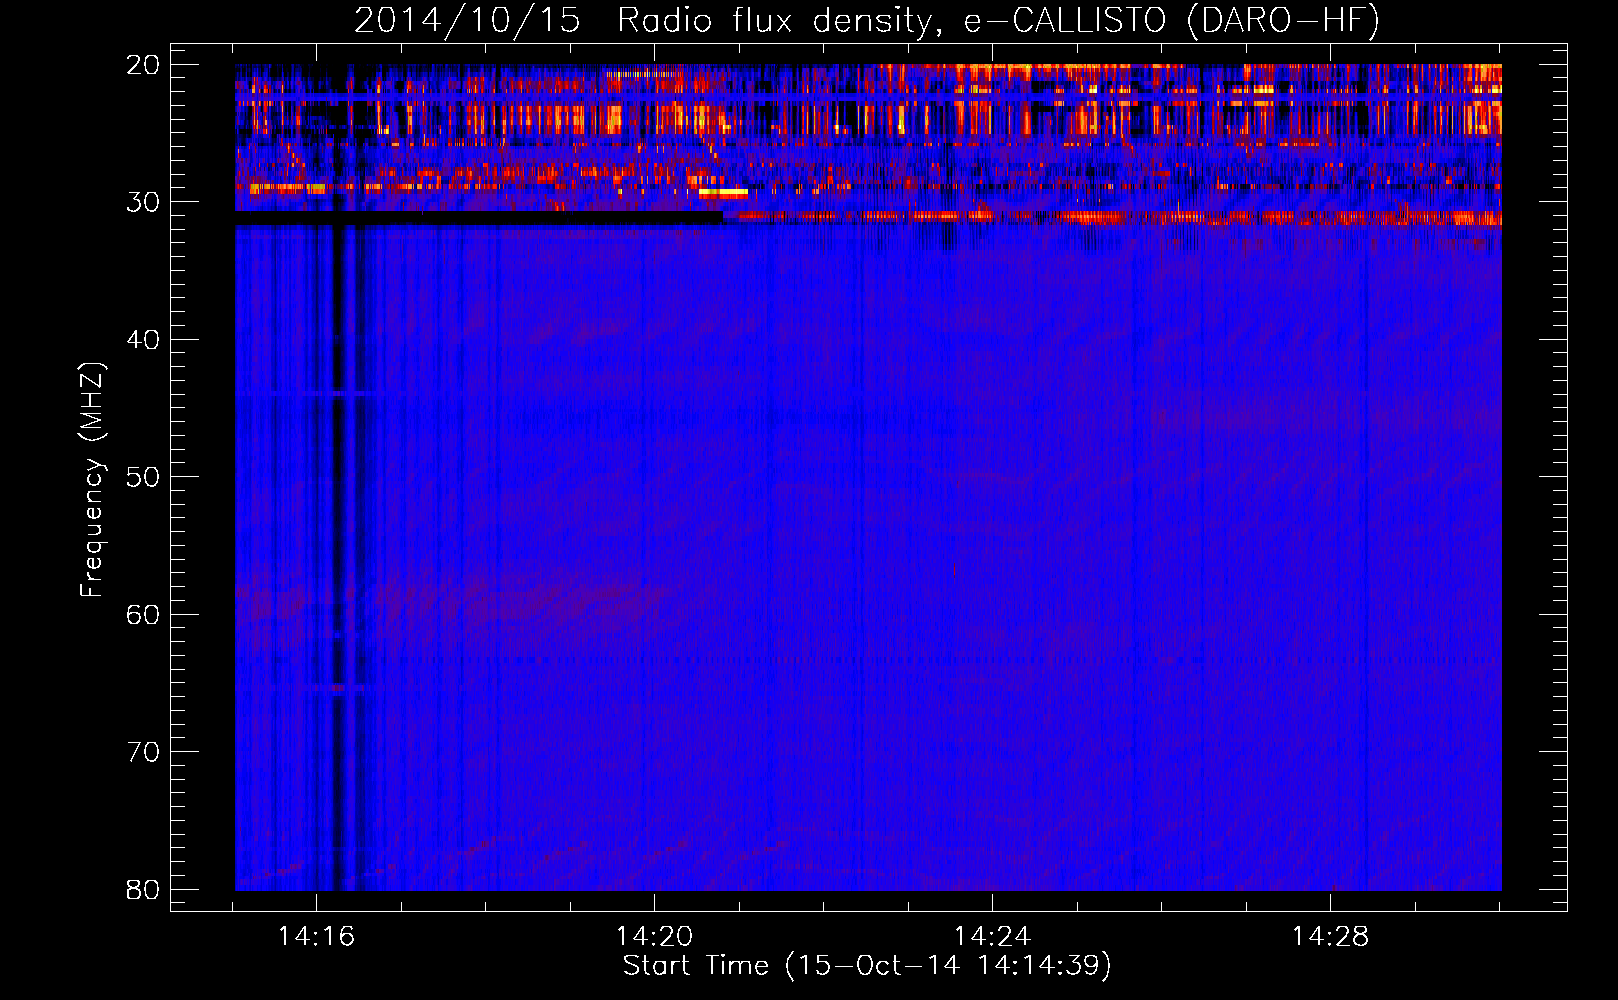
Task: Click the 'Start Time (15-Oct-14 14:14:39)' label
Action: 867,966
